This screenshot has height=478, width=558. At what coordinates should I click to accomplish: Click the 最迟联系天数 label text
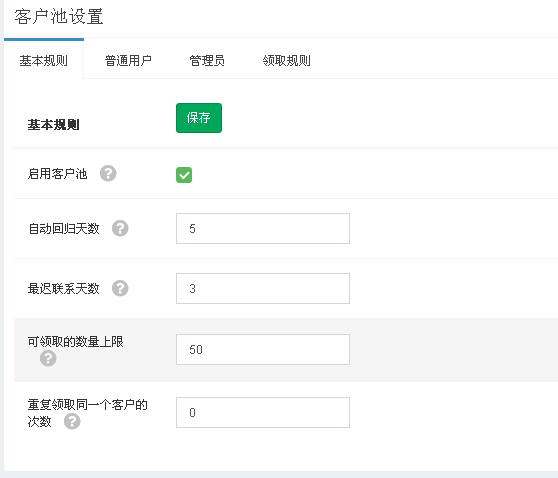click(64, 288)
